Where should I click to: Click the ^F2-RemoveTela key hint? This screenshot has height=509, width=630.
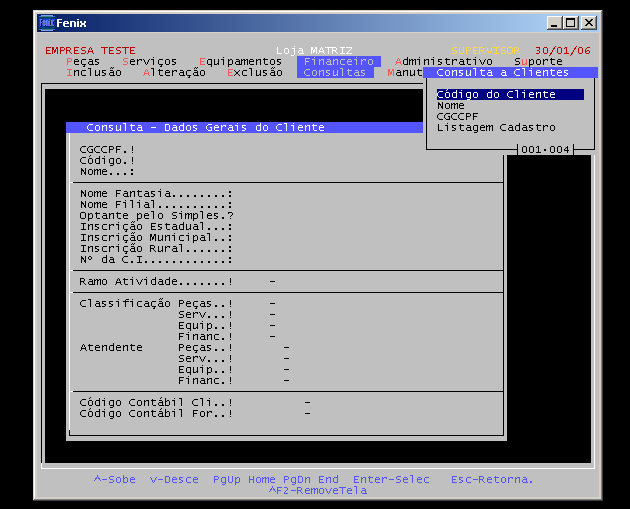318,491
